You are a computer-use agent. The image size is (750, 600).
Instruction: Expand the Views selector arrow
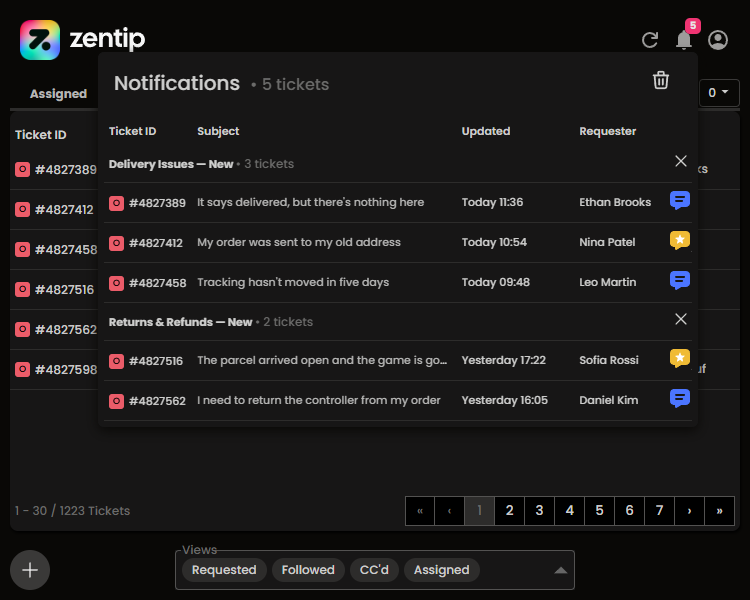pyautogui.click(x=561, y=570)
